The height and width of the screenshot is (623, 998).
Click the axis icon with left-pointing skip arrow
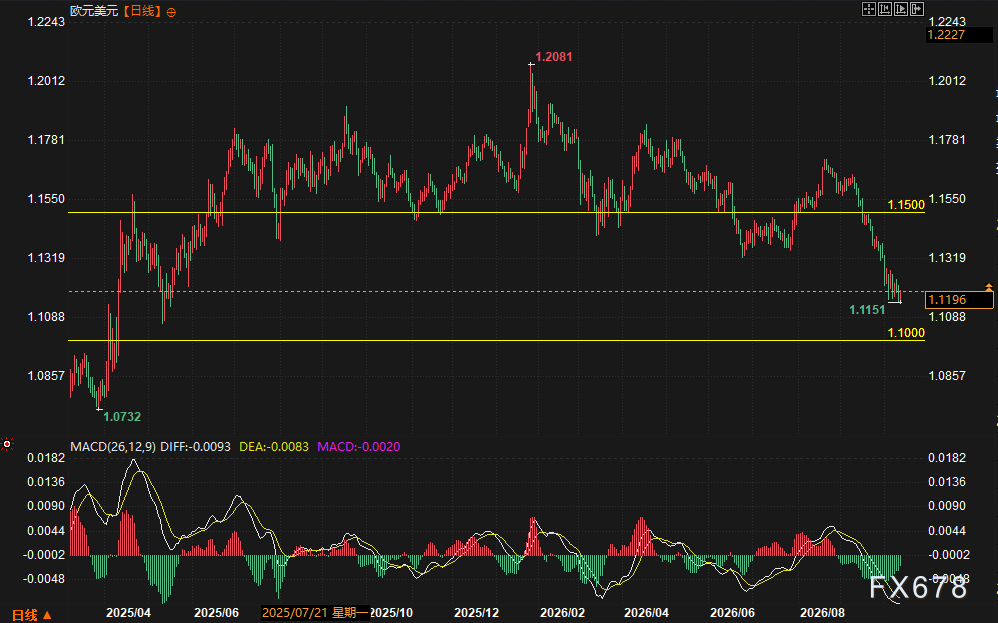click(x=885, y=9)
